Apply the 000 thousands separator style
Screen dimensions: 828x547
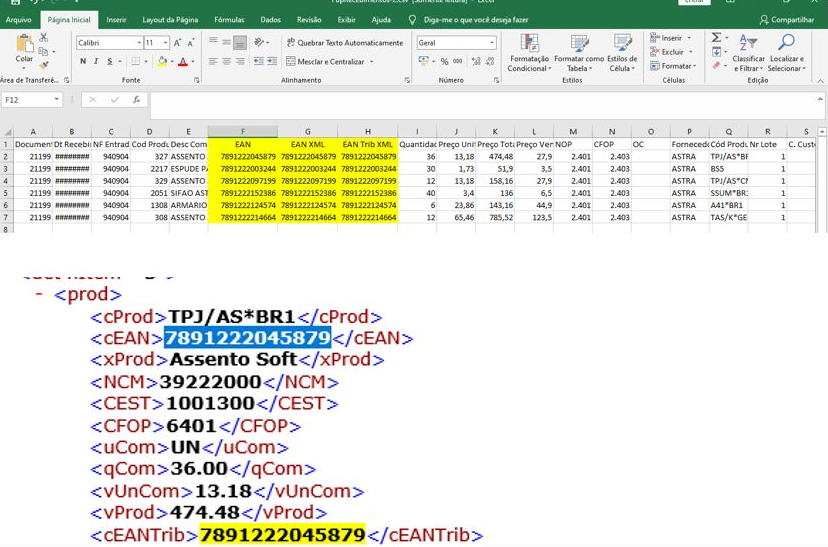tap(457, 61)
